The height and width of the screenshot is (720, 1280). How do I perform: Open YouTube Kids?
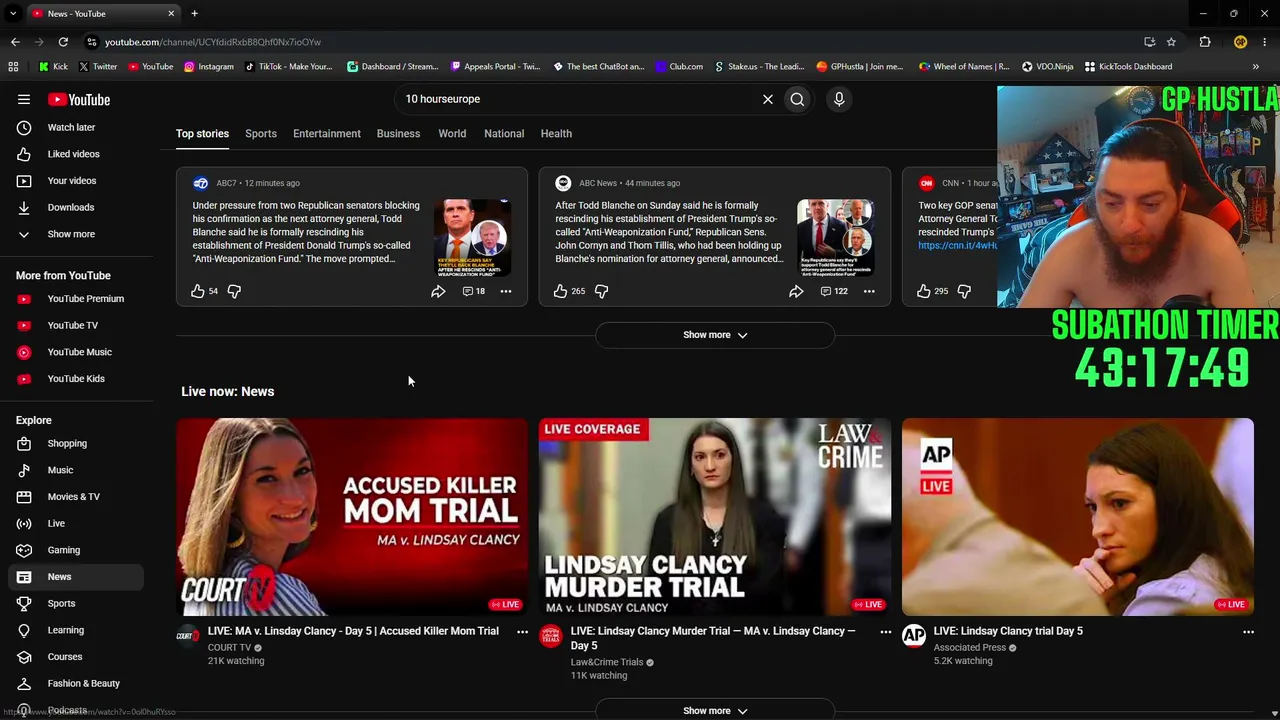tap(76, 379)
